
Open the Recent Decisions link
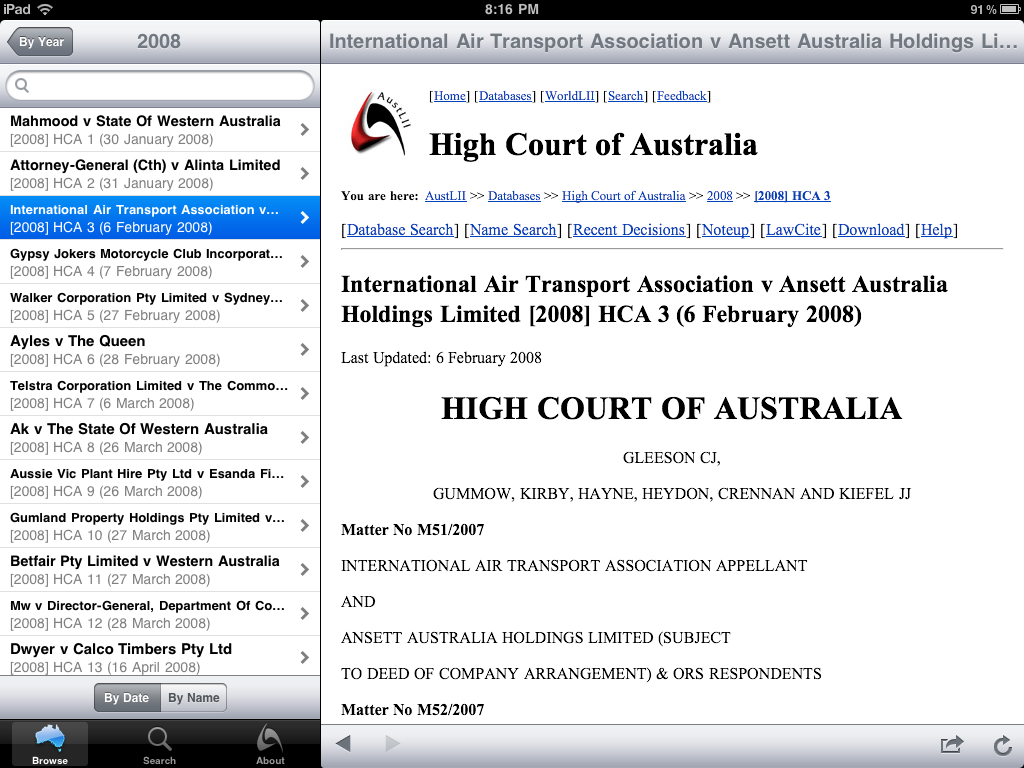click(629, 230)
